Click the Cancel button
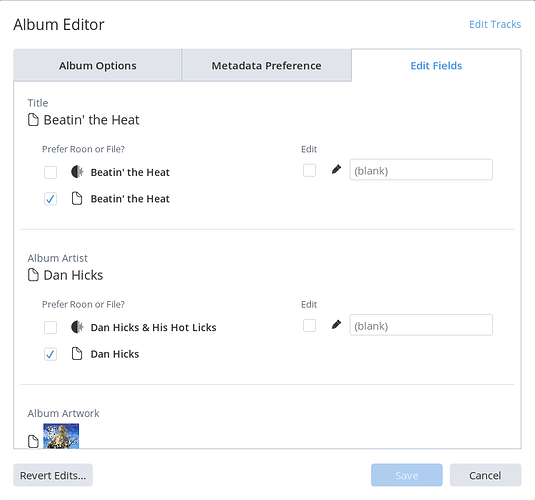Screen dimensions: 535x500 485,475
